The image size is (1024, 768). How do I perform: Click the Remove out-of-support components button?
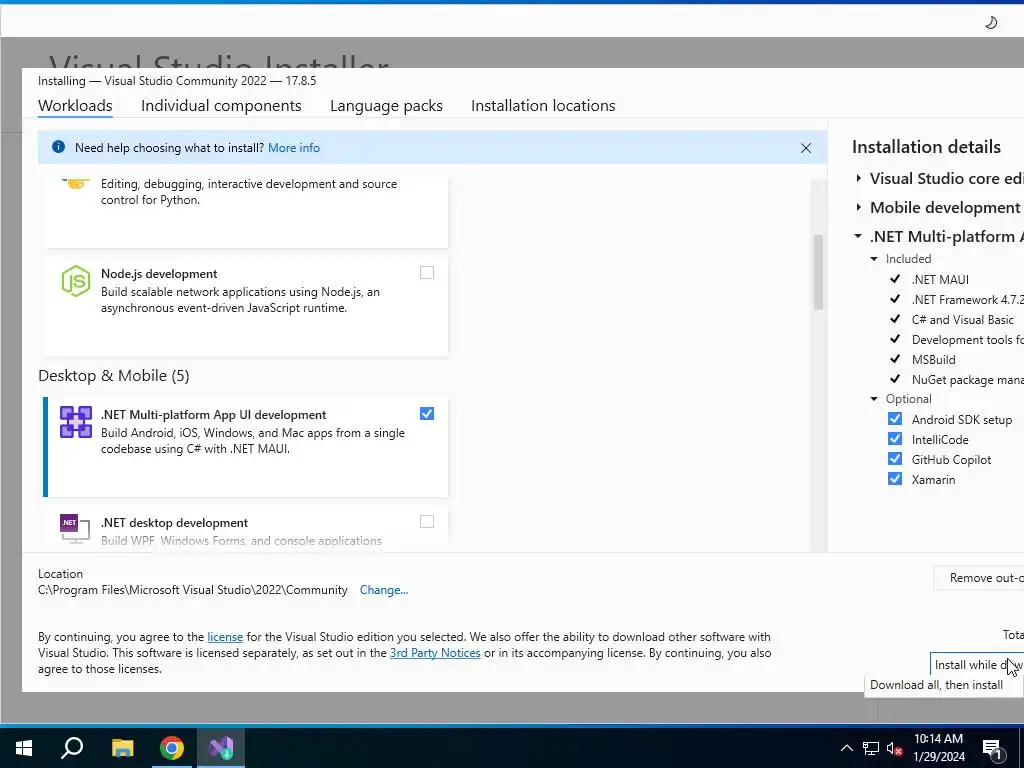[x=979, y=578]
